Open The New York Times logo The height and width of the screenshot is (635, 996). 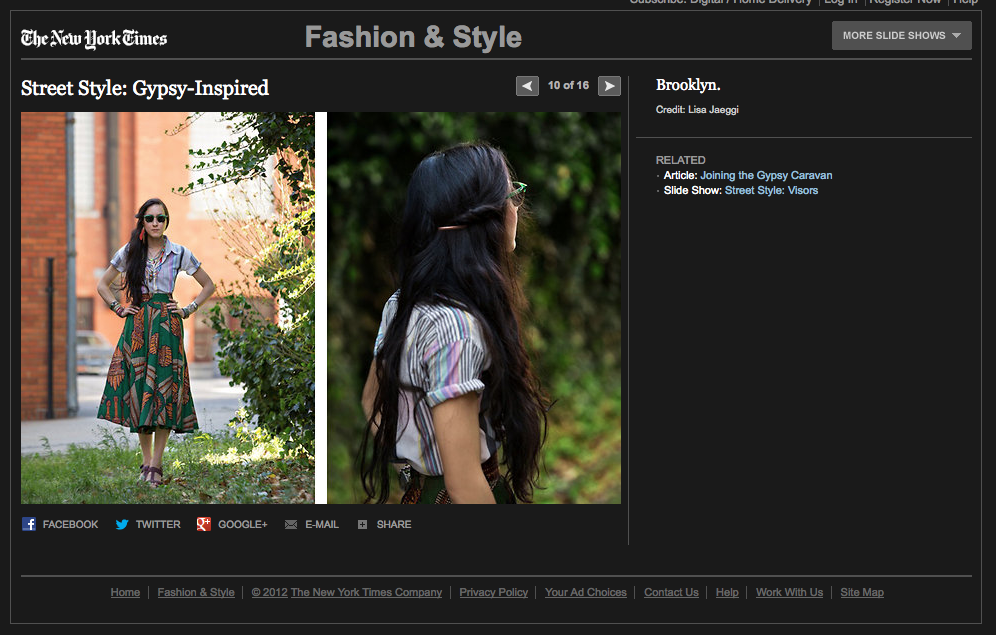point(94,39)
